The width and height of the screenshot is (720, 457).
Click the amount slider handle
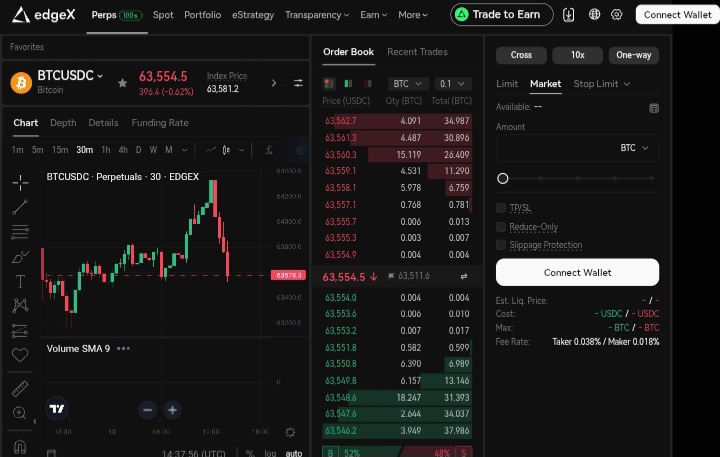click(503, 178)
